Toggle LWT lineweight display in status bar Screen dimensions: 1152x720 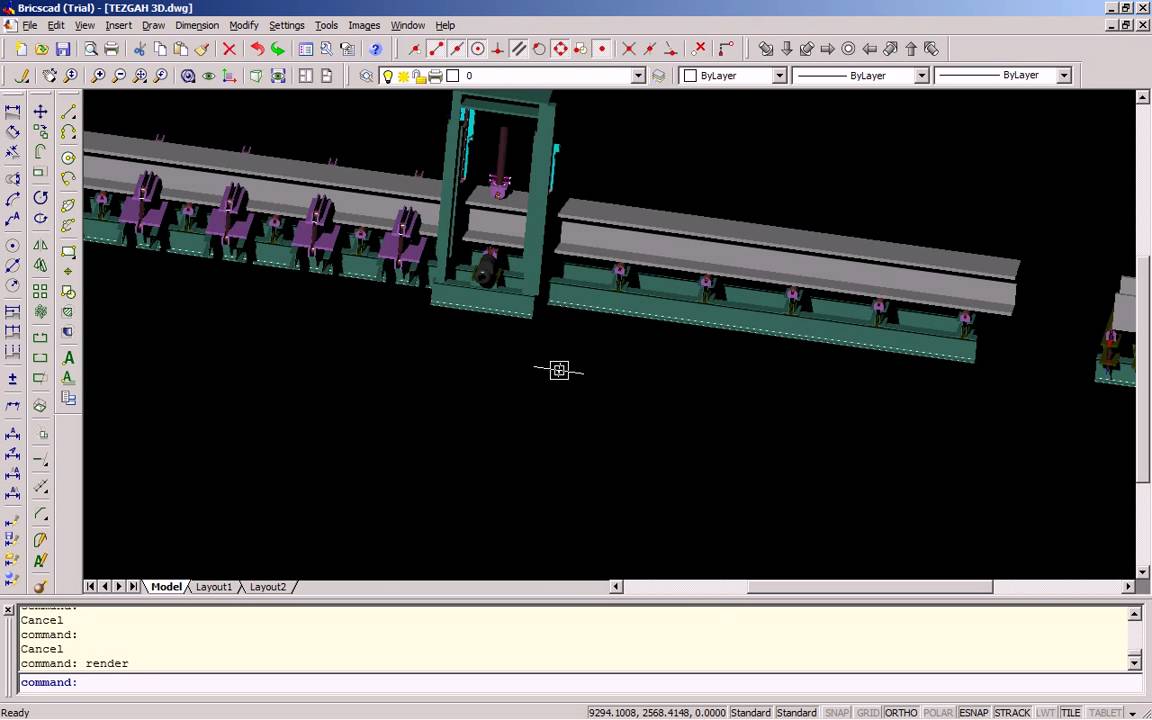point(1045,713)
